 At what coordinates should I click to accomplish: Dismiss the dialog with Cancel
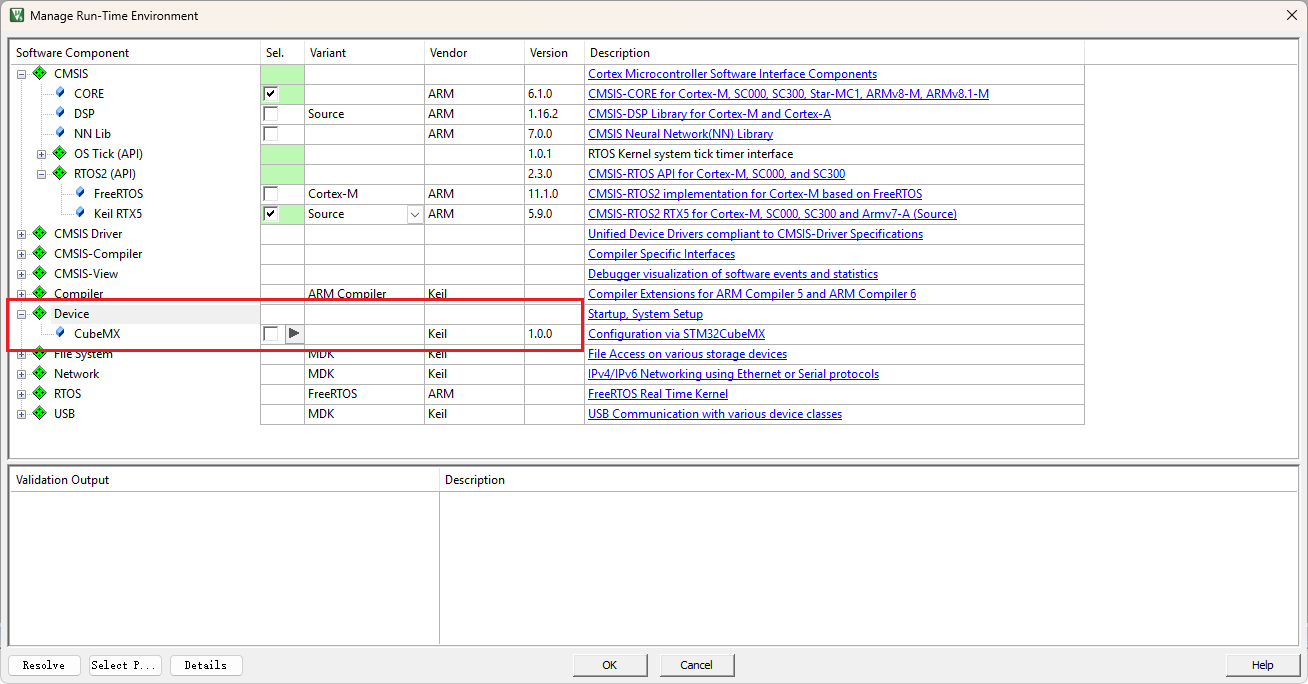697,665
